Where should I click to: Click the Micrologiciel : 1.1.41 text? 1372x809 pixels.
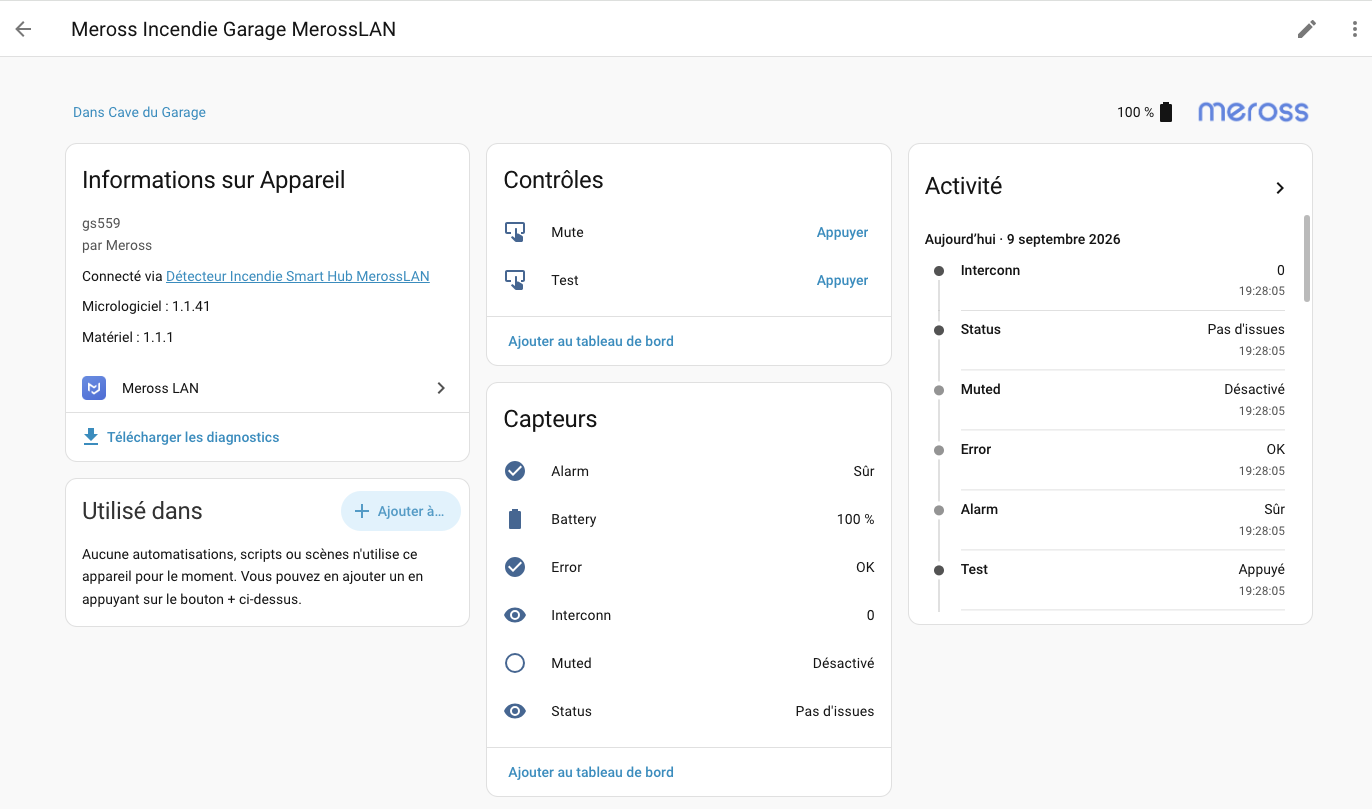tap(146, 306)
